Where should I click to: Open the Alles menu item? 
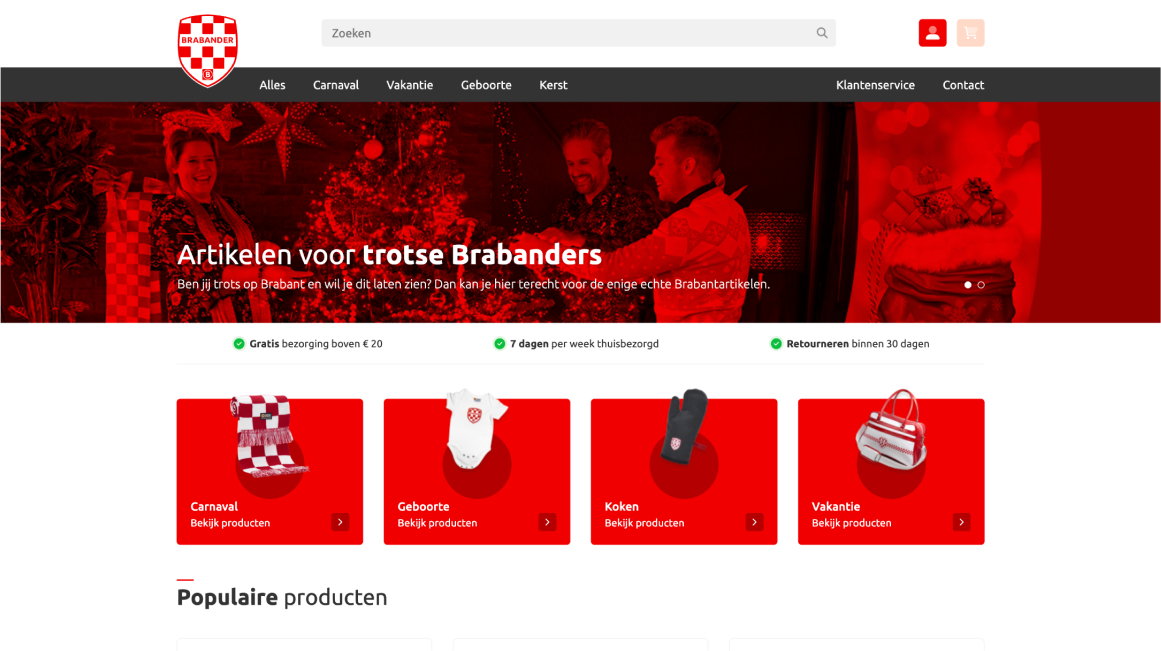[x=272, y=85]
